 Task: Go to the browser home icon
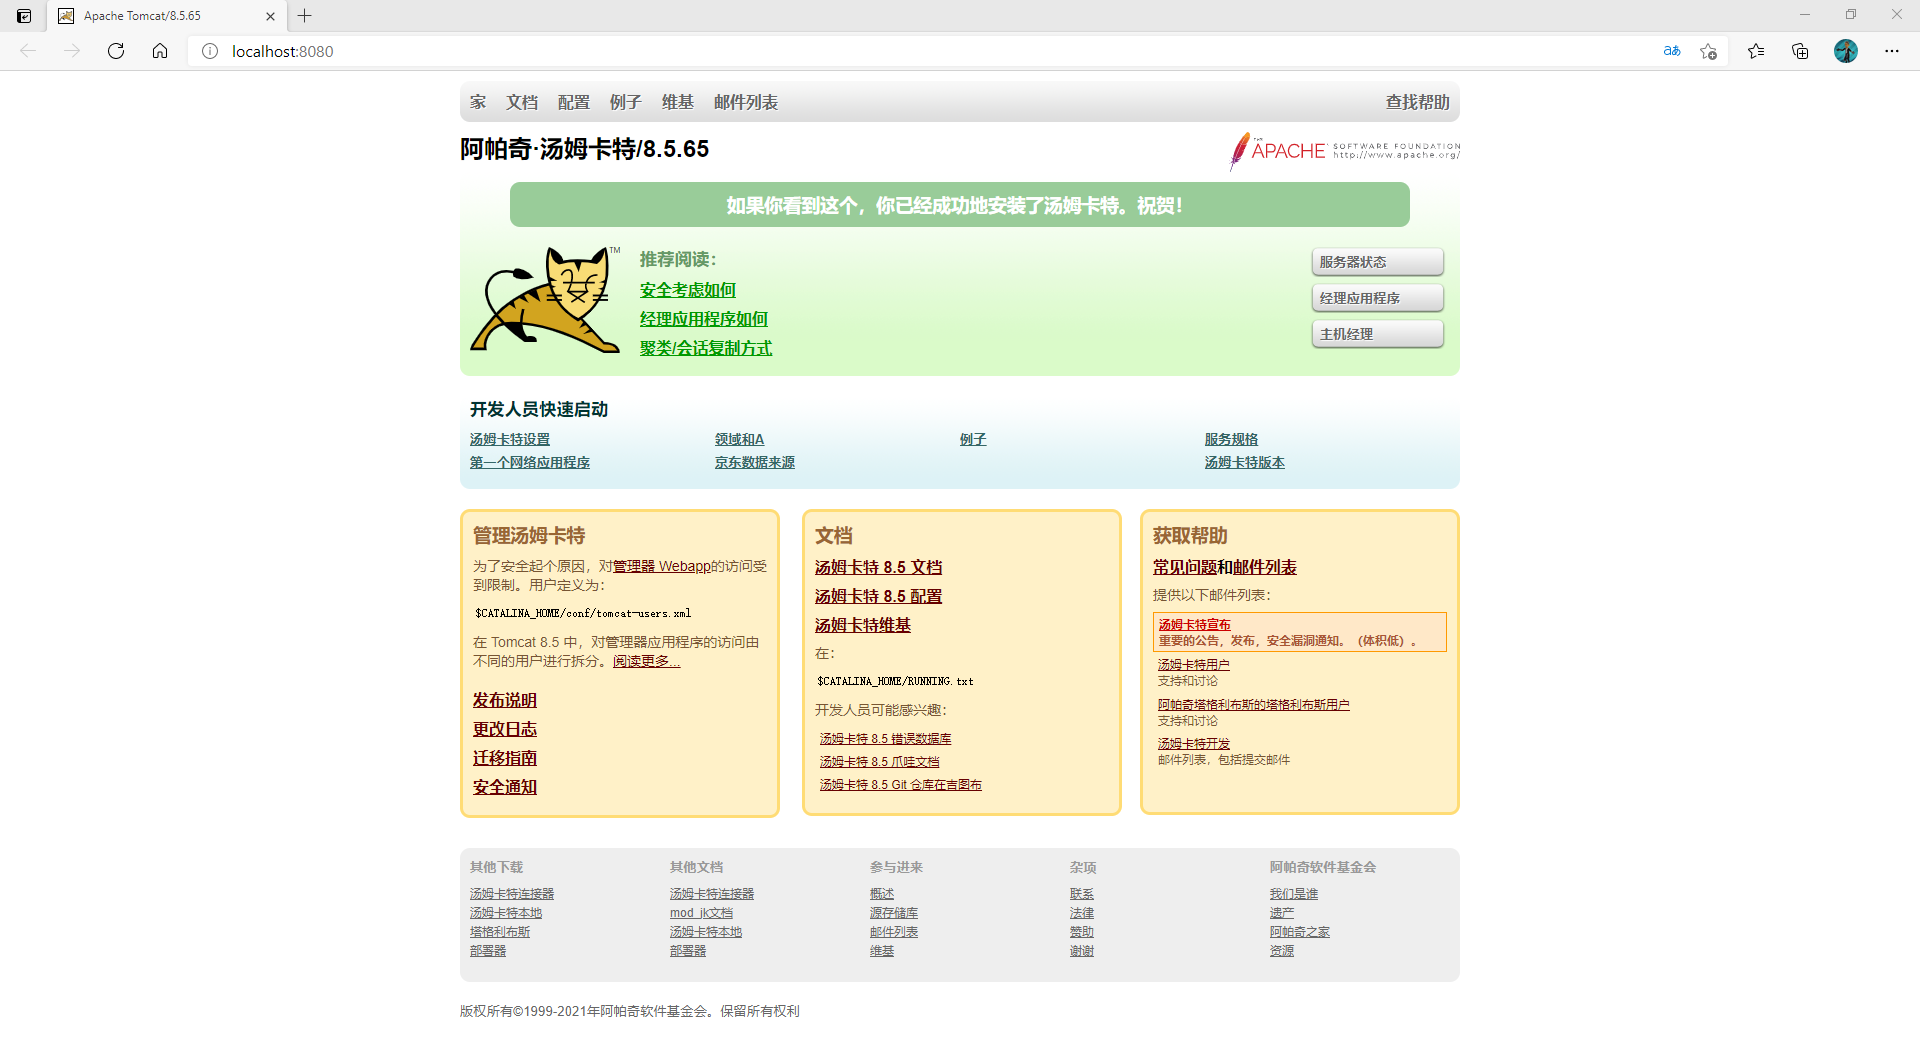(160, 51)
